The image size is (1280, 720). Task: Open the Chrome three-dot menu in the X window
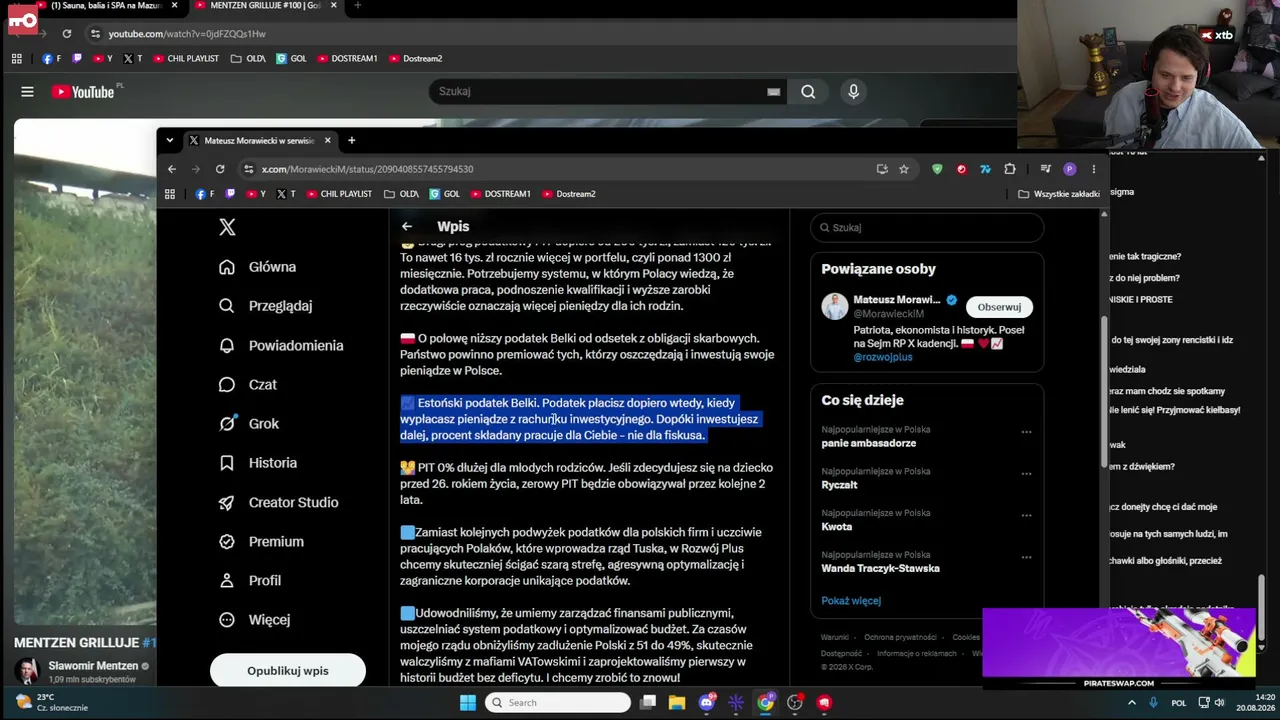pos(1093,169)
